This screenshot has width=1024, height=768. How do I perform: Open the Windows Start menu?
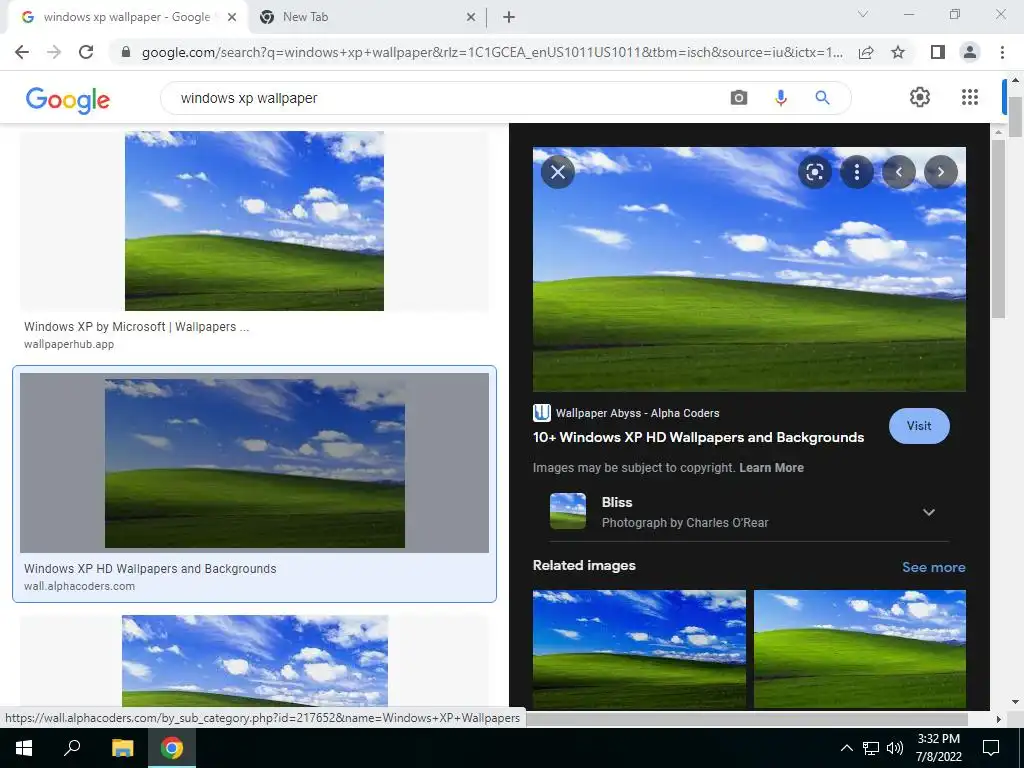[24, 748]
